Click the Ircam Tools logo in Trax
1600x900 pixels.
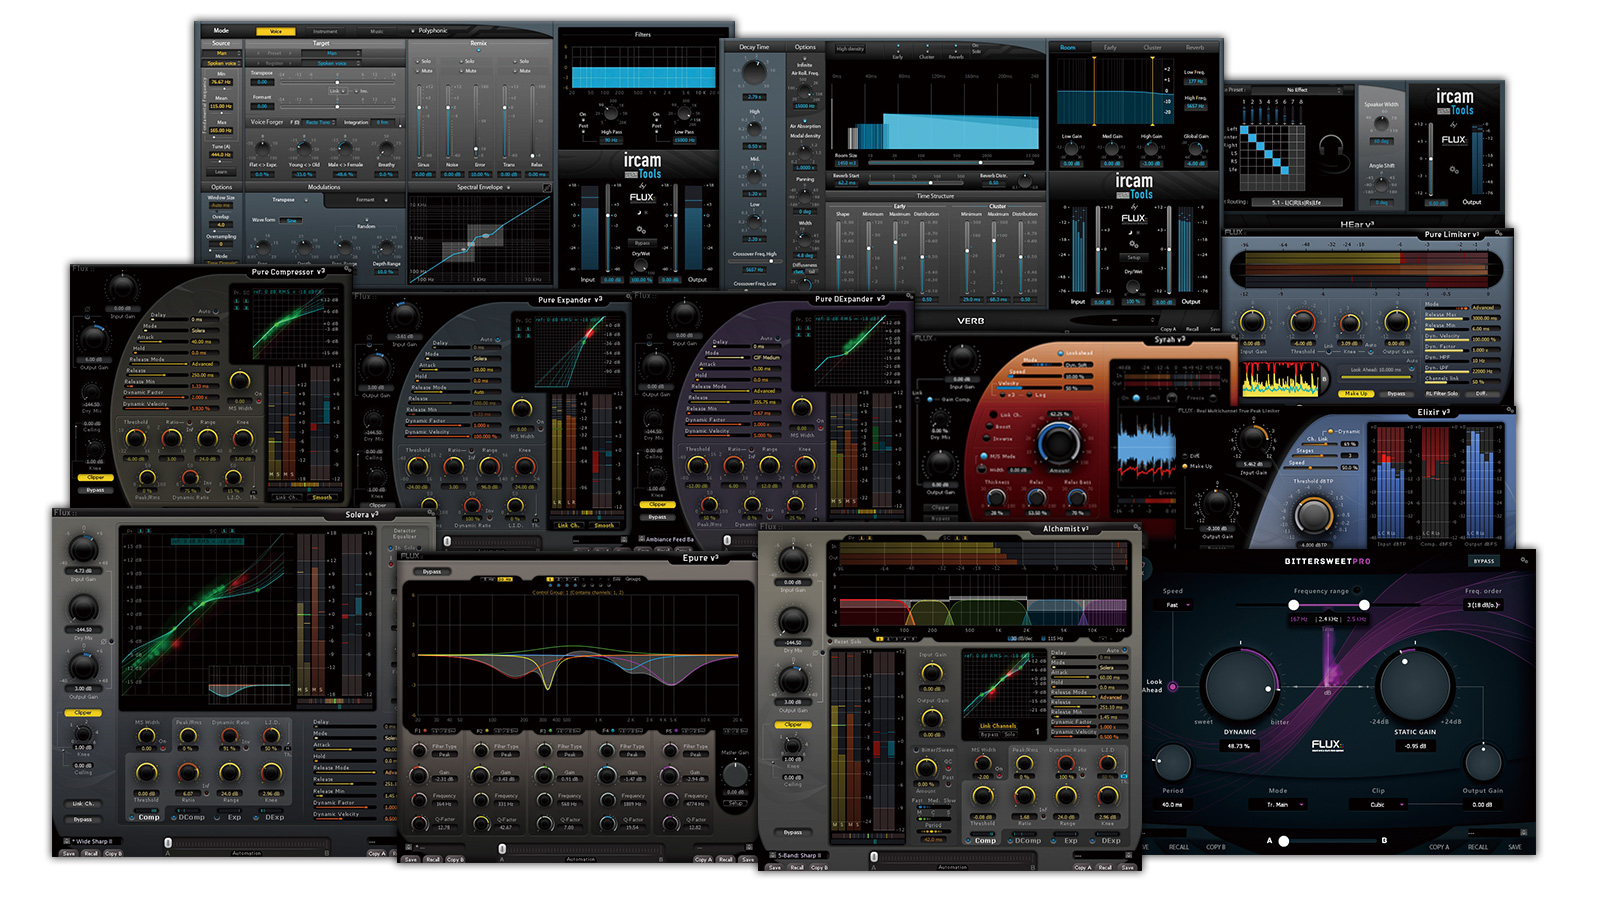pyautogui.click(x=642, y=166)
